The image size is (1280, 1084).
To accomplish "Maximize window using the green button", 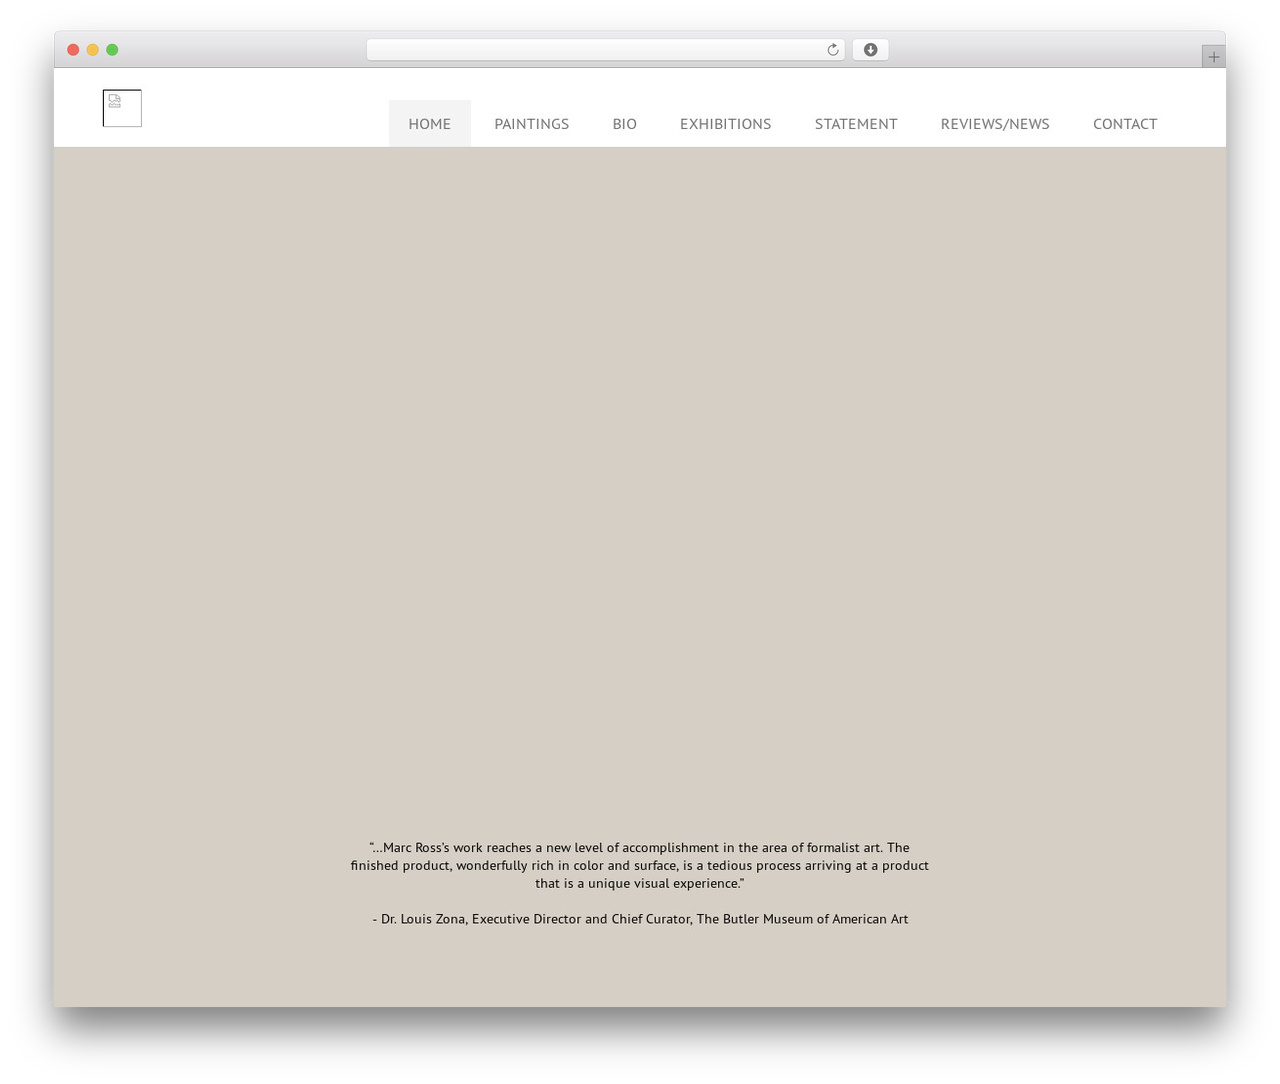I will point(112,50).
